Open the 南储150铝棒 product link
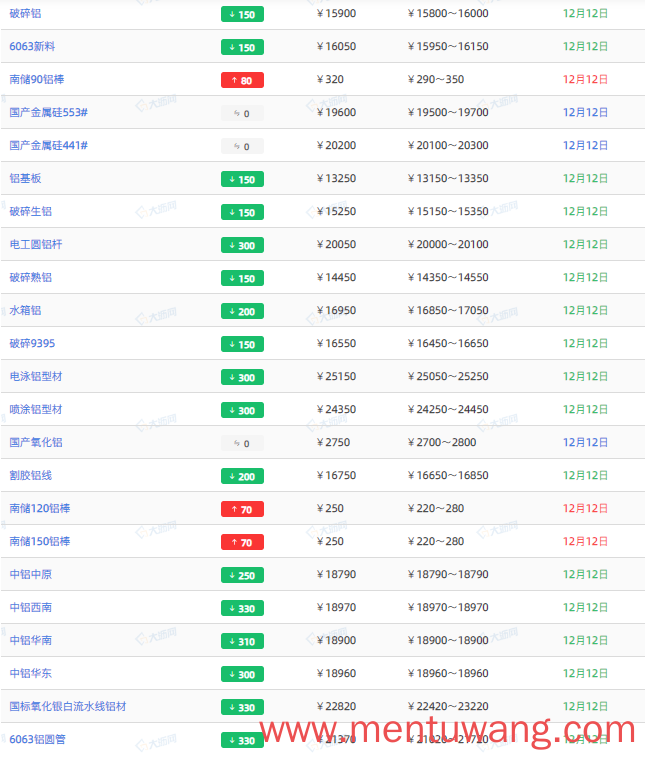645x760 pixels. point(40,541)
